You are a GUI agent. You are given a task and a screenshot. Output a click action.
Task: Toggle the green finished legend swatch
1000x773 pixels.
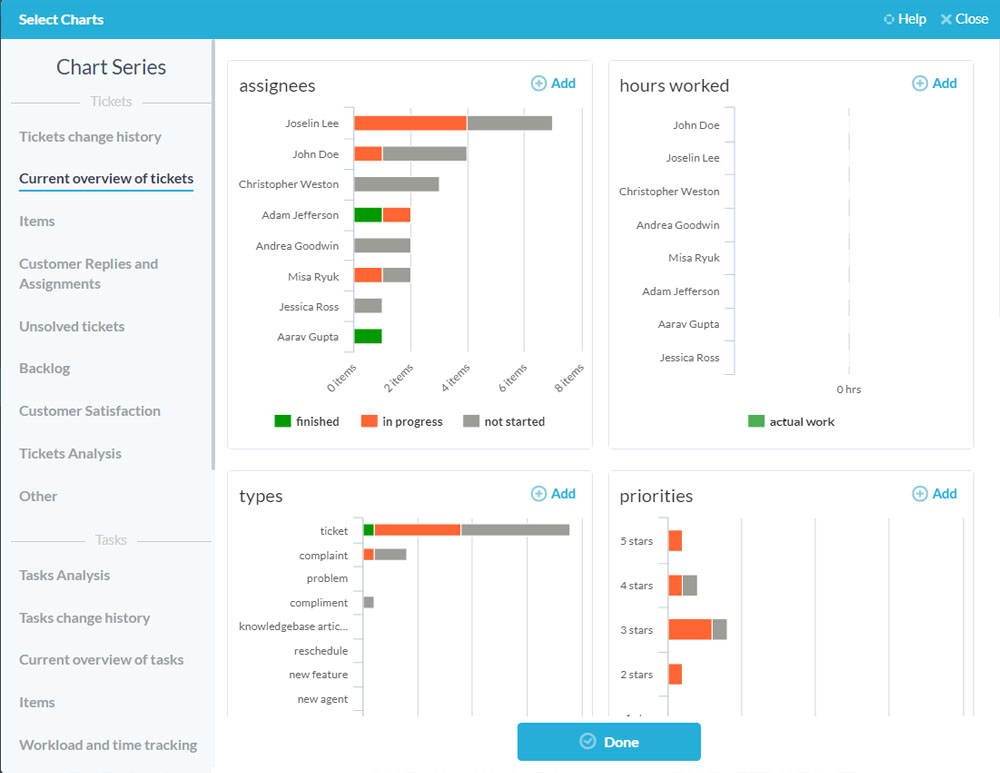(282, 421)
